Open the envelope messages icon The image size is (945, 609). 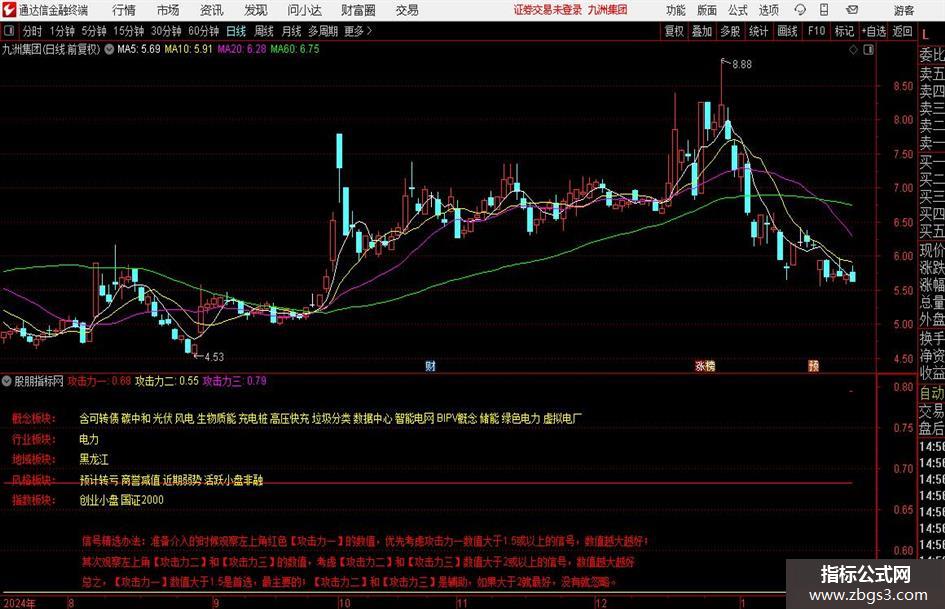click(852, 10)
